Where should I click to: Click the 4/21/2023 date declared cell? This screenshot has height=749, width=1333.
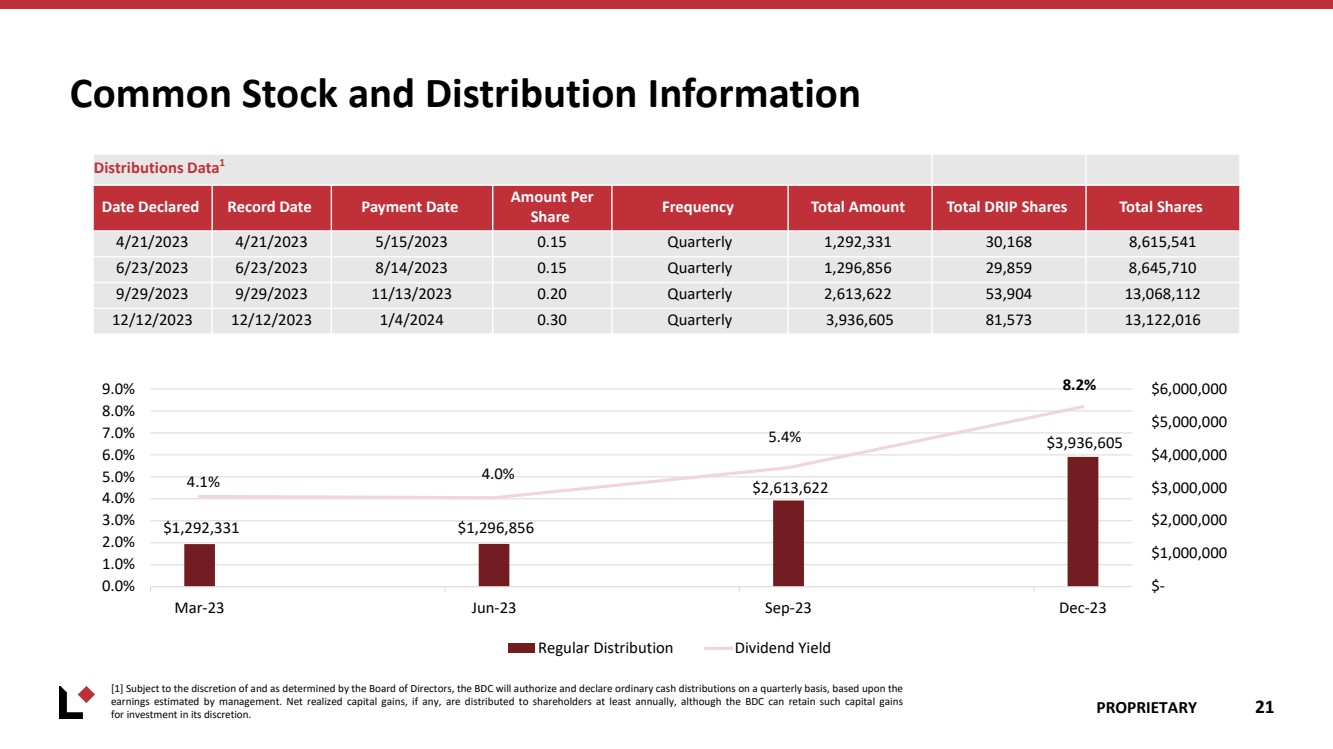pos(152,243)
